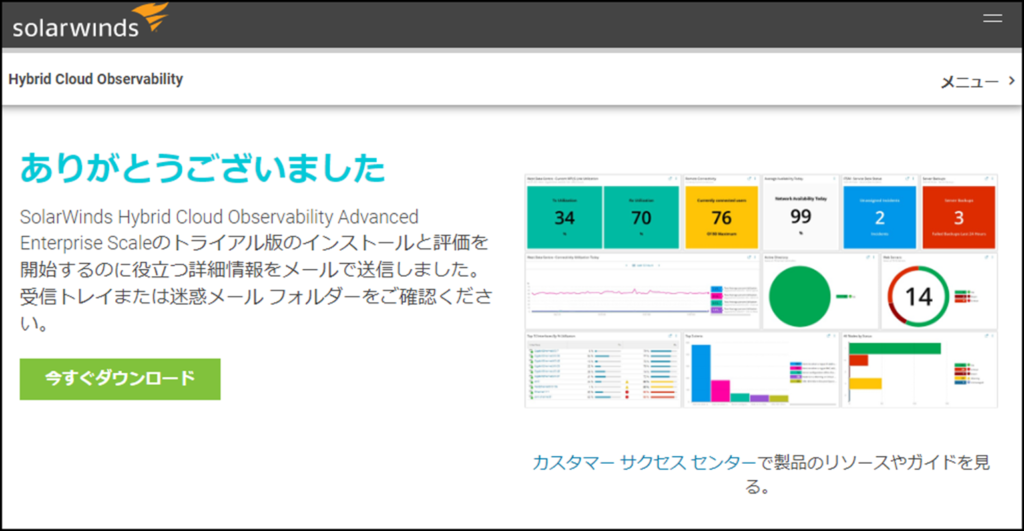Screen dimensions: 1024x531
Task: Click the 今すぐダウンロード button
Action: tap(120, 379)
